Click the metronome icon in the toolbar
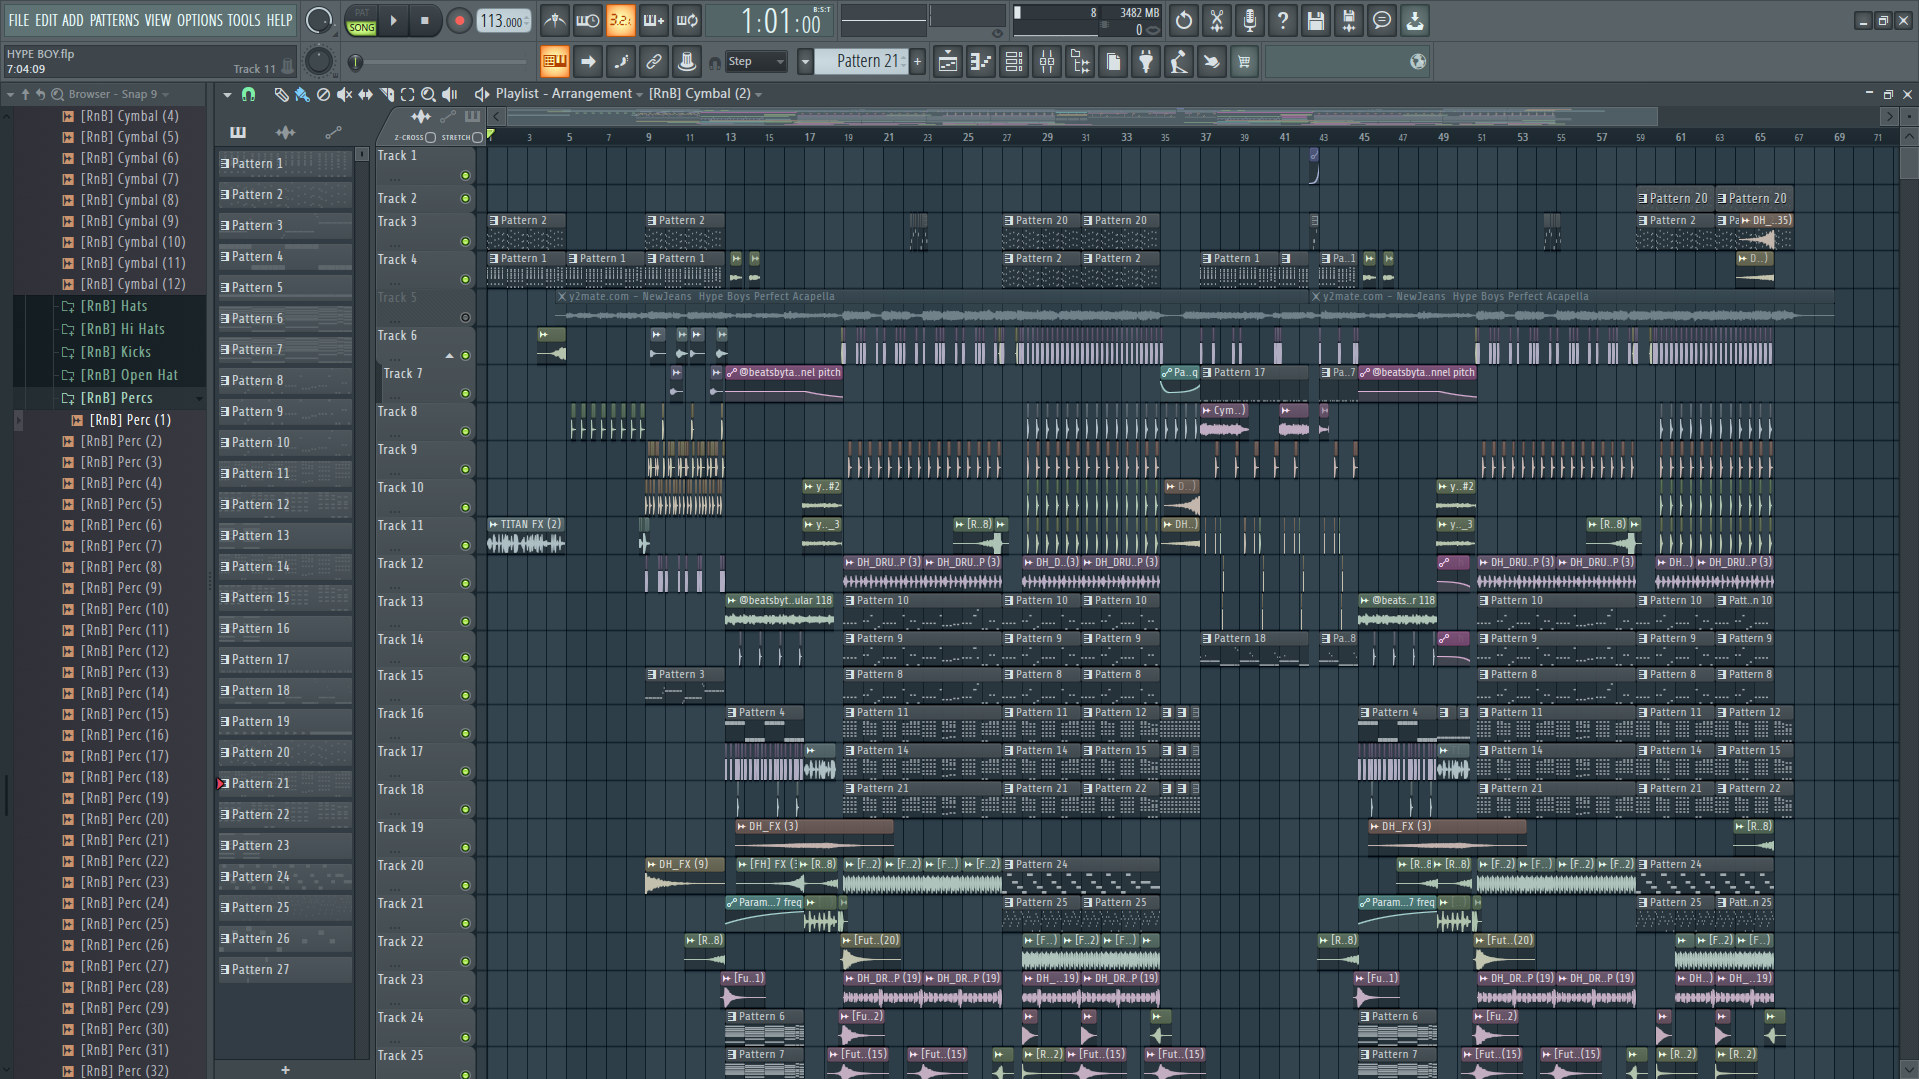The height and width of the screenshot is (1079, 1919). click(x=555, y=20)
